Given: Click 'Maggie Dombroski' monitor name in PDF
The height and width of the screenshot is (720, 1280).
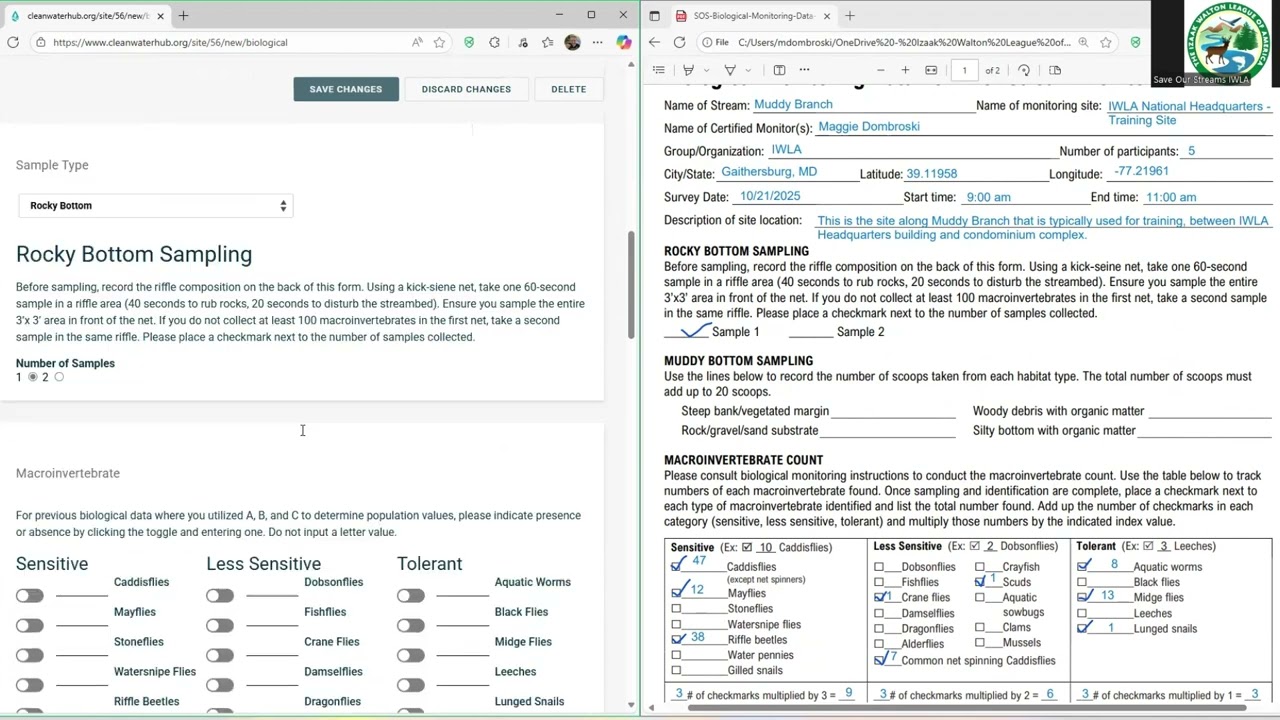Looking at the screenshot, I should coord(869,126).
